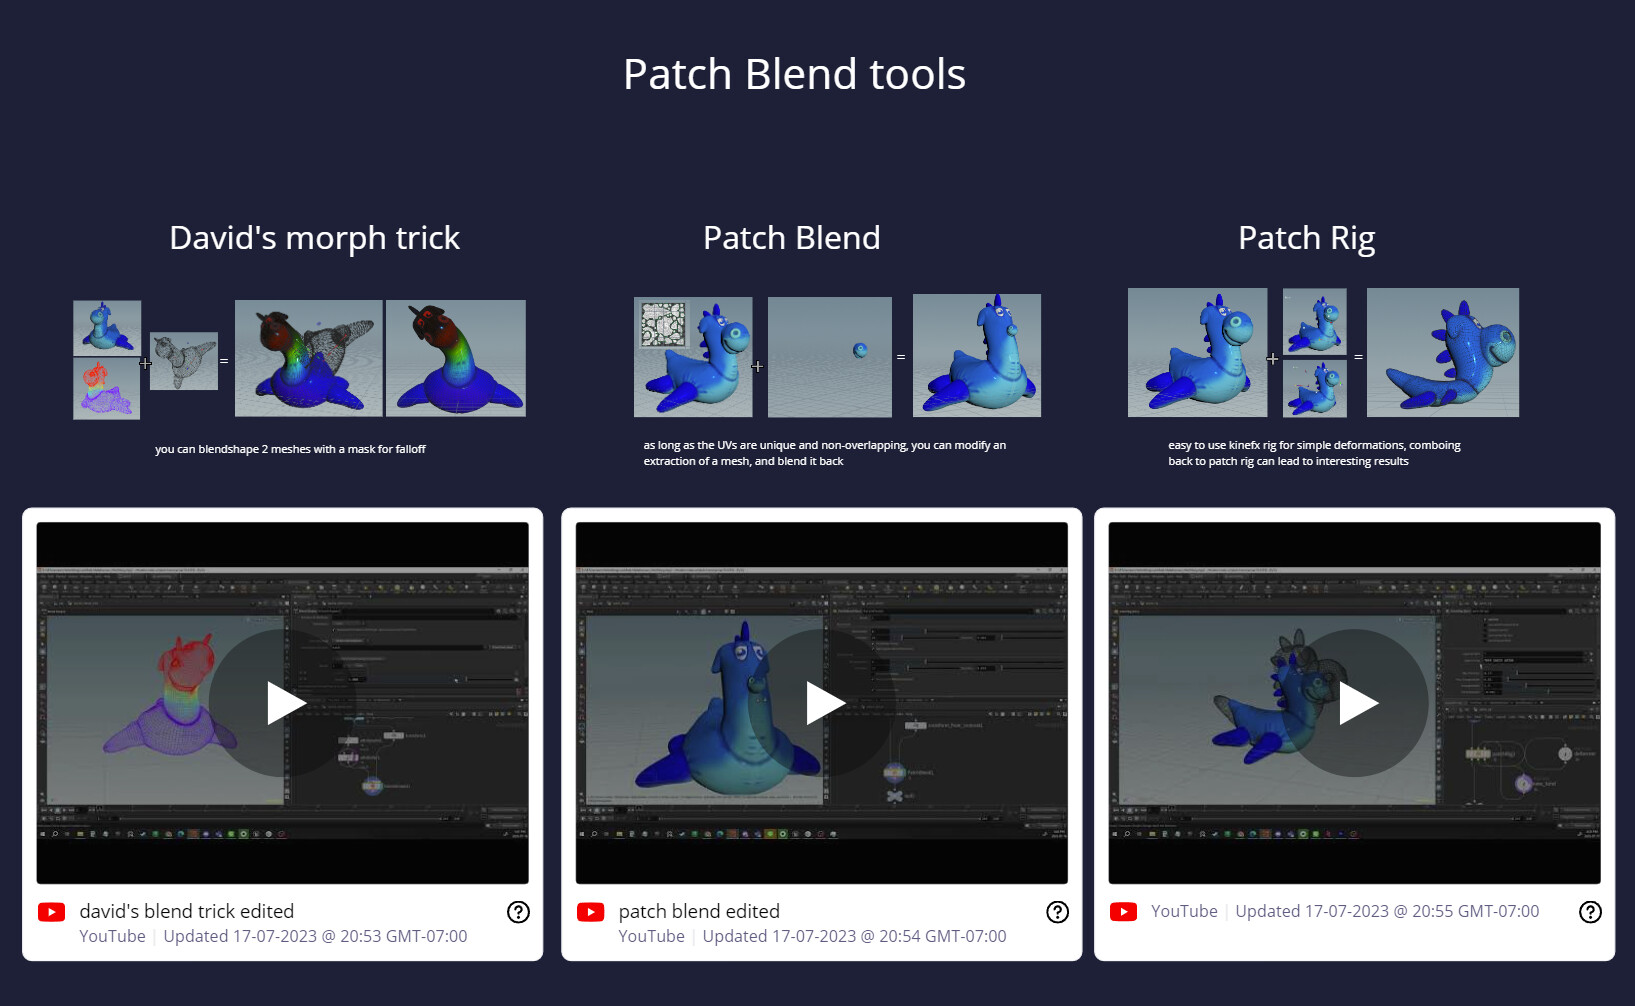1635x1006 pixels.
Task: Click the rainbow blended dinosaur result in David's morph trick
Action: click(307, 358)
